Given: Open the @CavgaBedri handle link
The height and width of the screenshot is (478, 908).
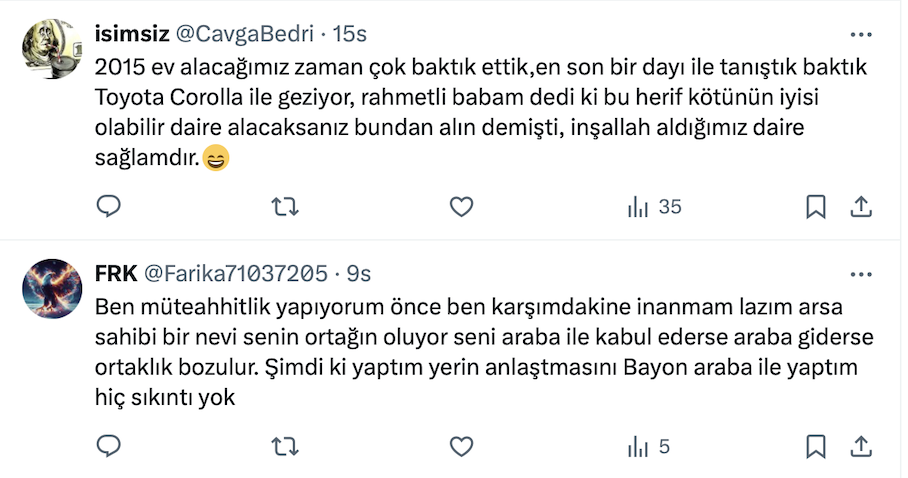Looking at the screenshot, I should 246,34.
